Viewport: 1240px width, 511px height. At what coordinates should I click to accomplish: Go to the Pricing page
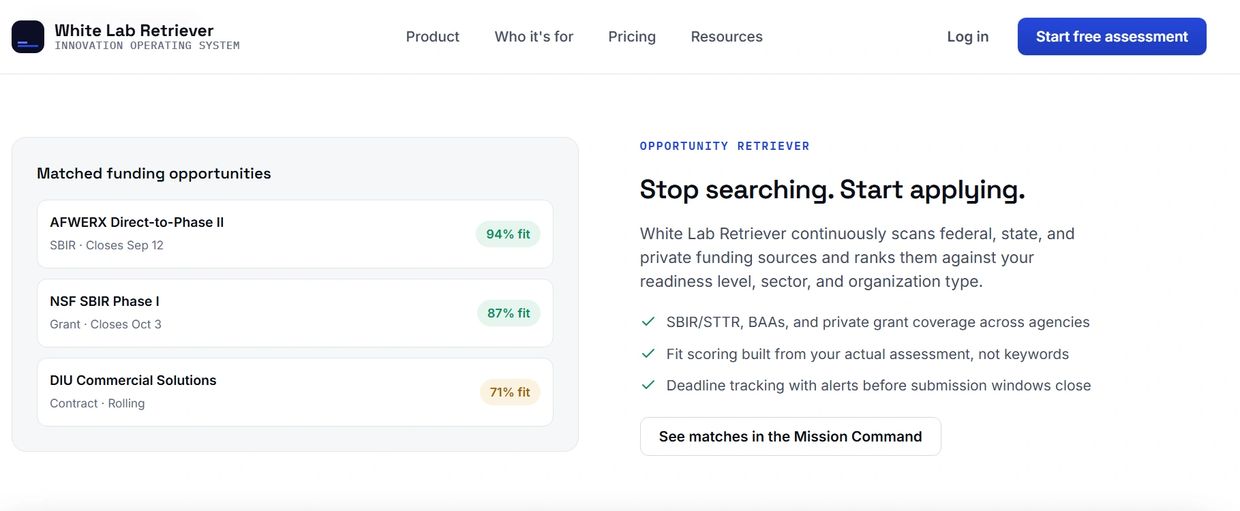pyautogui.click(x=632, y=36)
